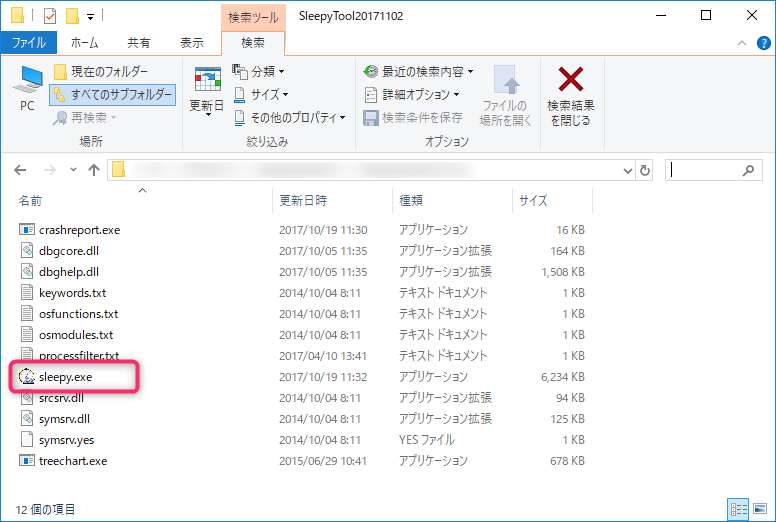Close search results with the red X
This screenshot has height=522, width=776.
click(x=570, y=96)
